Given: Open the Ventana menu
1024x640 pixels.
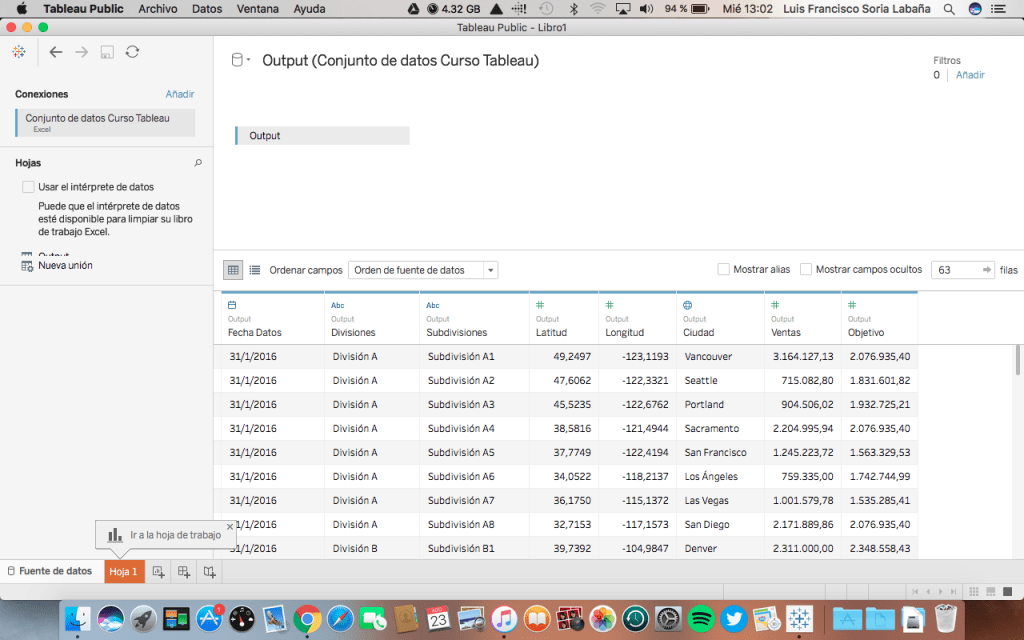Looking at the screenshot, I should click(257, 9).
